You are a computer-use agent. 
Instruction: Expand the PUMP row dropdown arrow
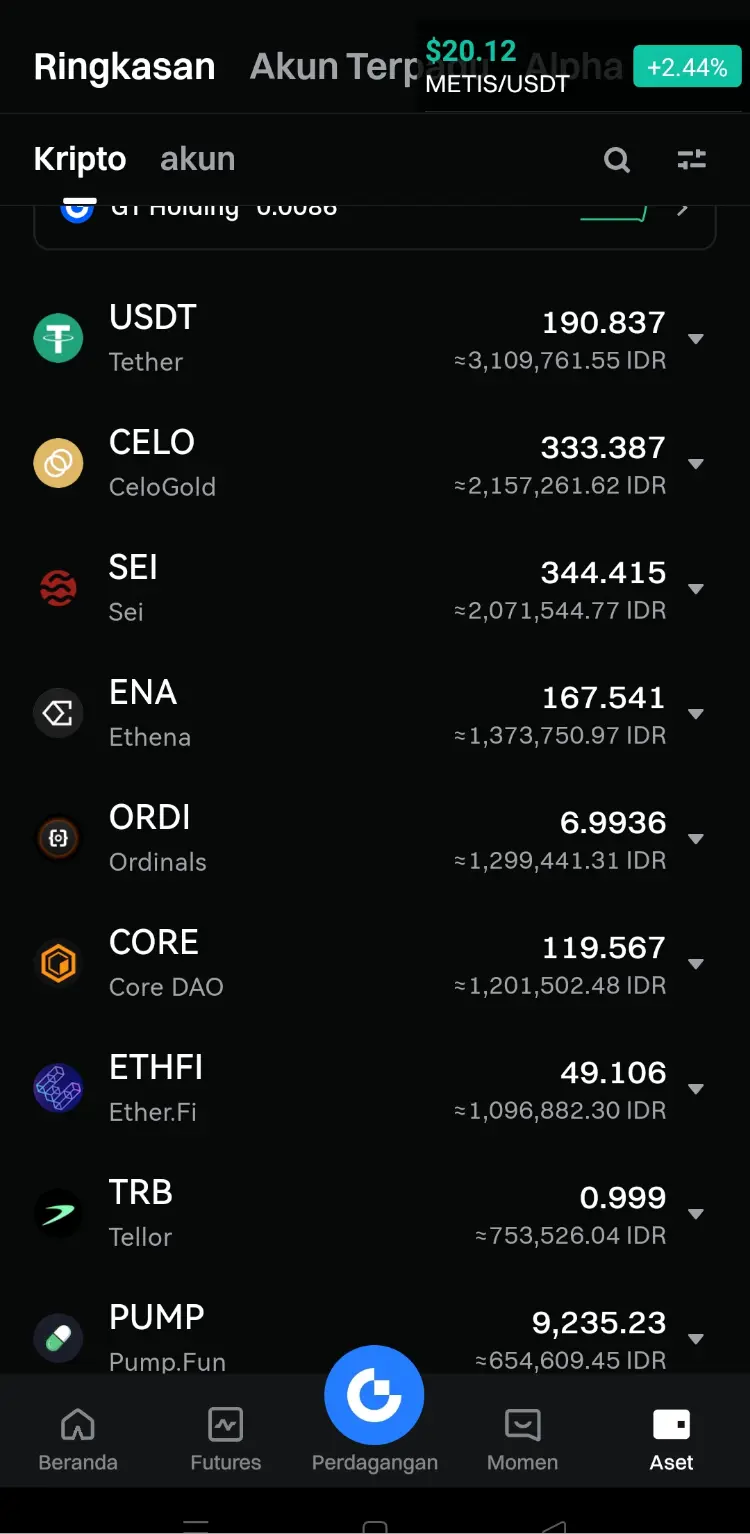click(696, 1339)
